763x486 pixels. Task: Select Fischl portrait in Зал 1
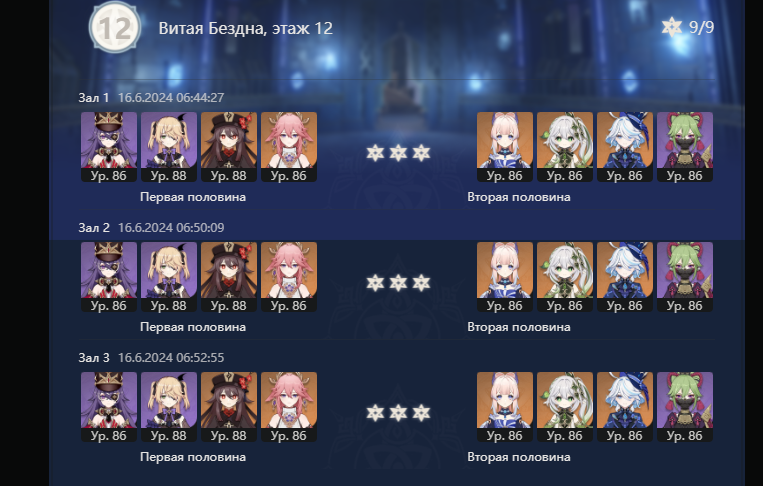[169, 147]
